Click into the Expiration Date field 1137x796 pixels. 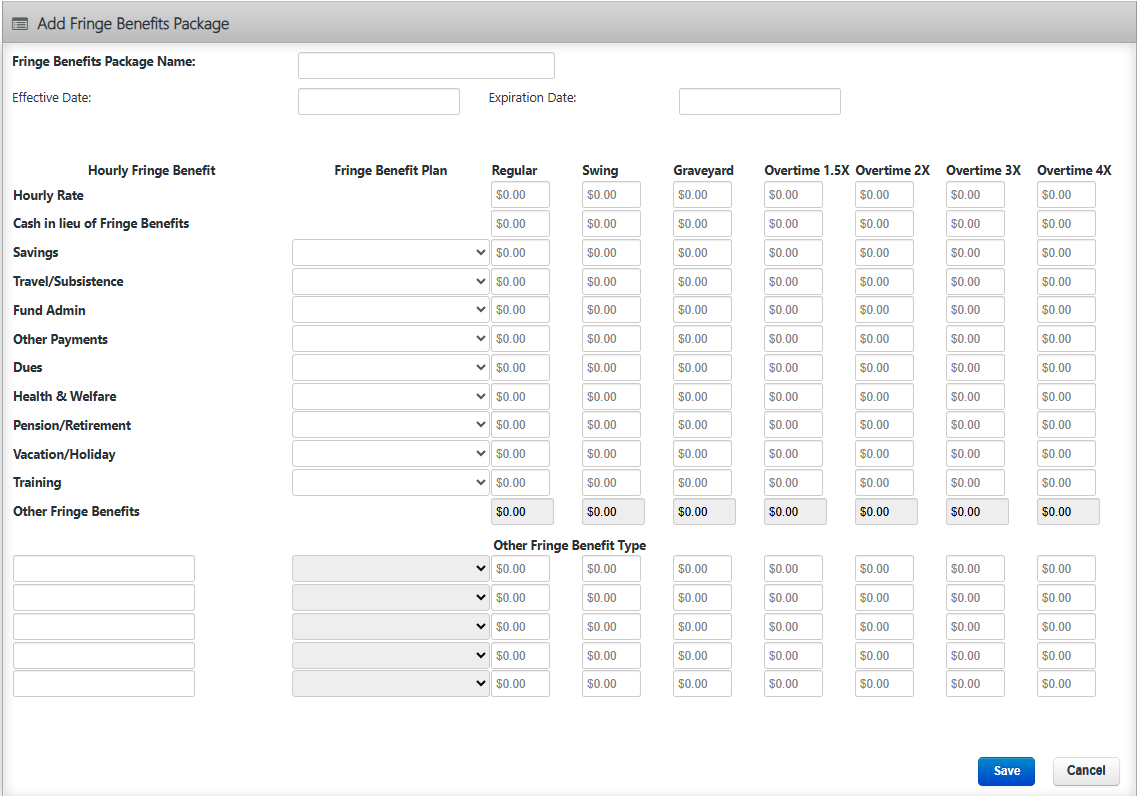(x=759, y=102)
